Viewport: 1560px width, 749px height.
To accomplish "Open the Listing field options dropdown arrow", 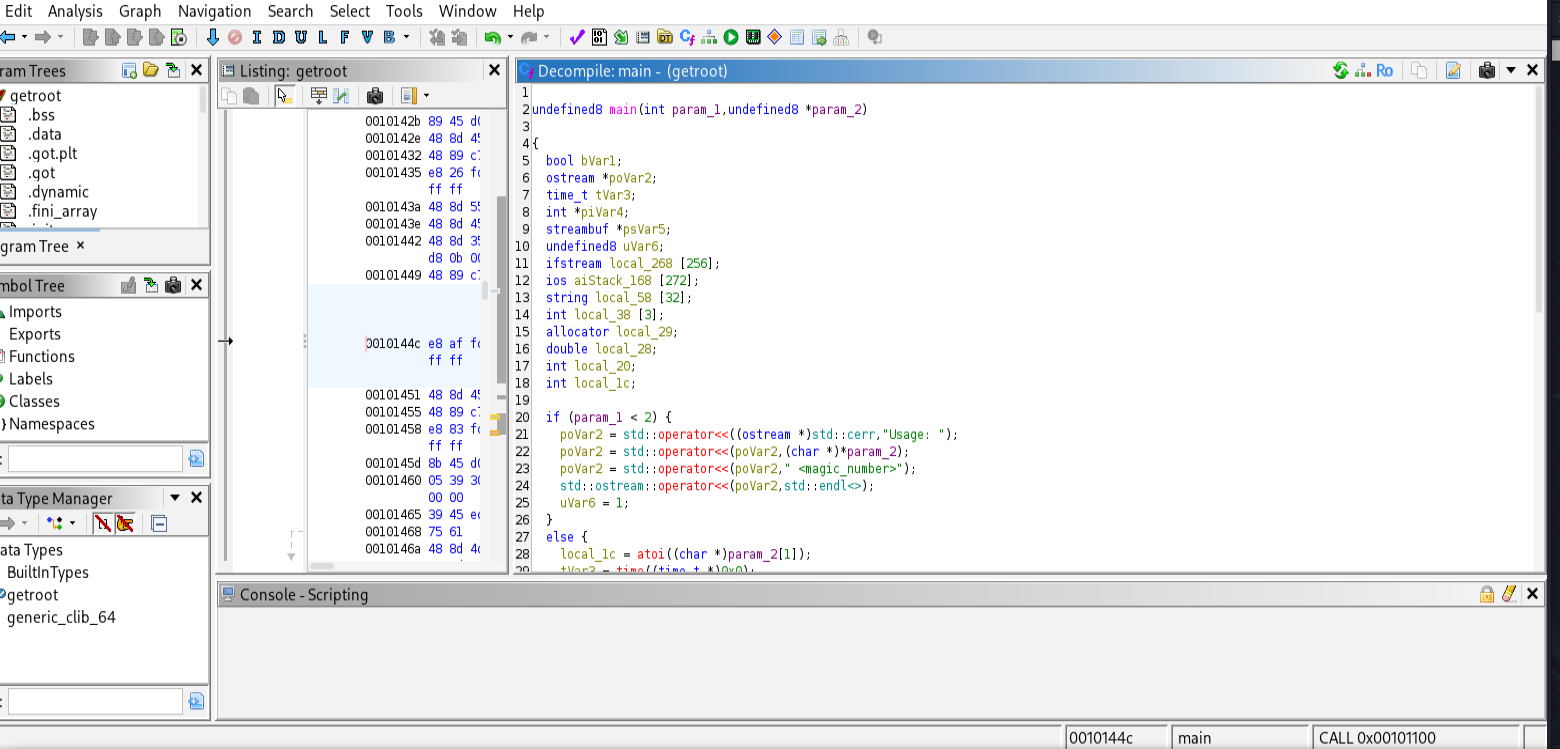I will pos(427,96).
